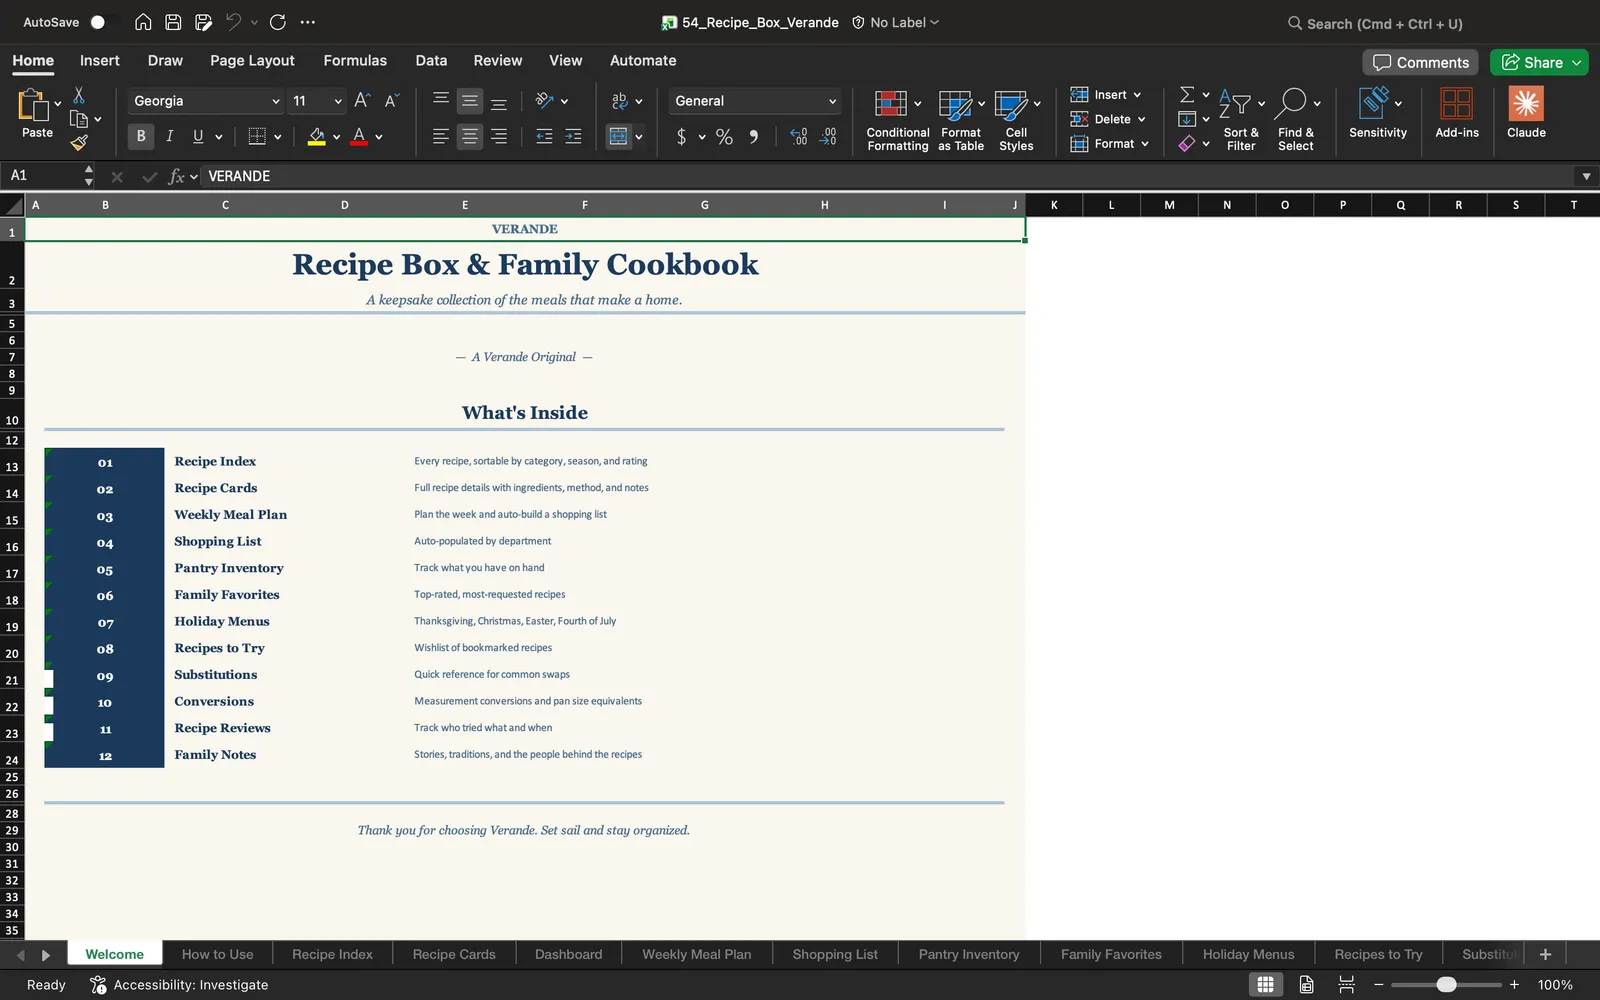Click the Cut scissors icon
Image resolution: width=1600 pixels, height=1000 pixels.
pos(79,95)
